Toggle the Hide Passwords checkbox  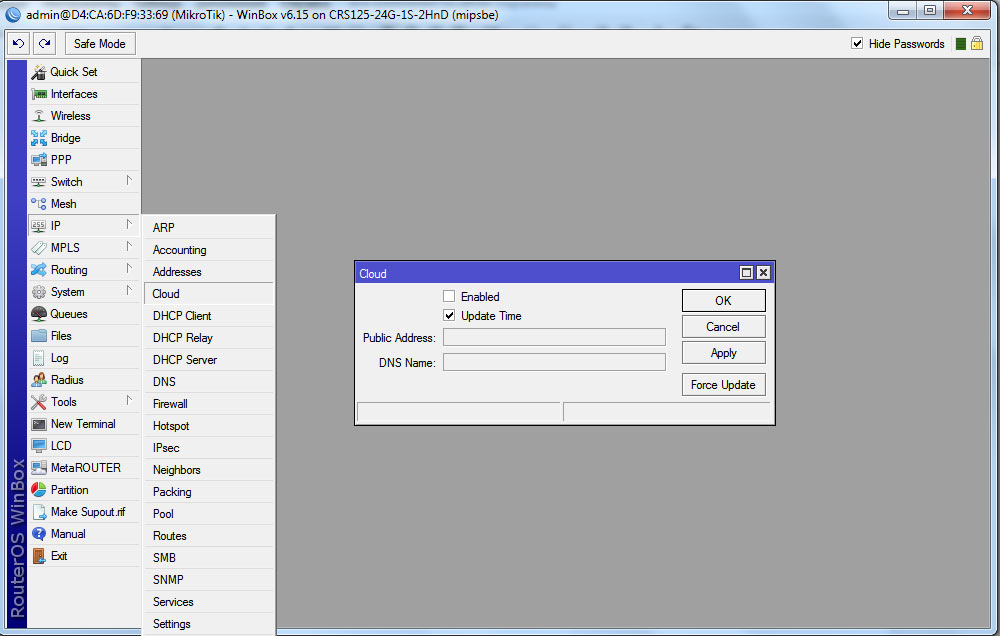pyautogui.click(x=857, y=44)
